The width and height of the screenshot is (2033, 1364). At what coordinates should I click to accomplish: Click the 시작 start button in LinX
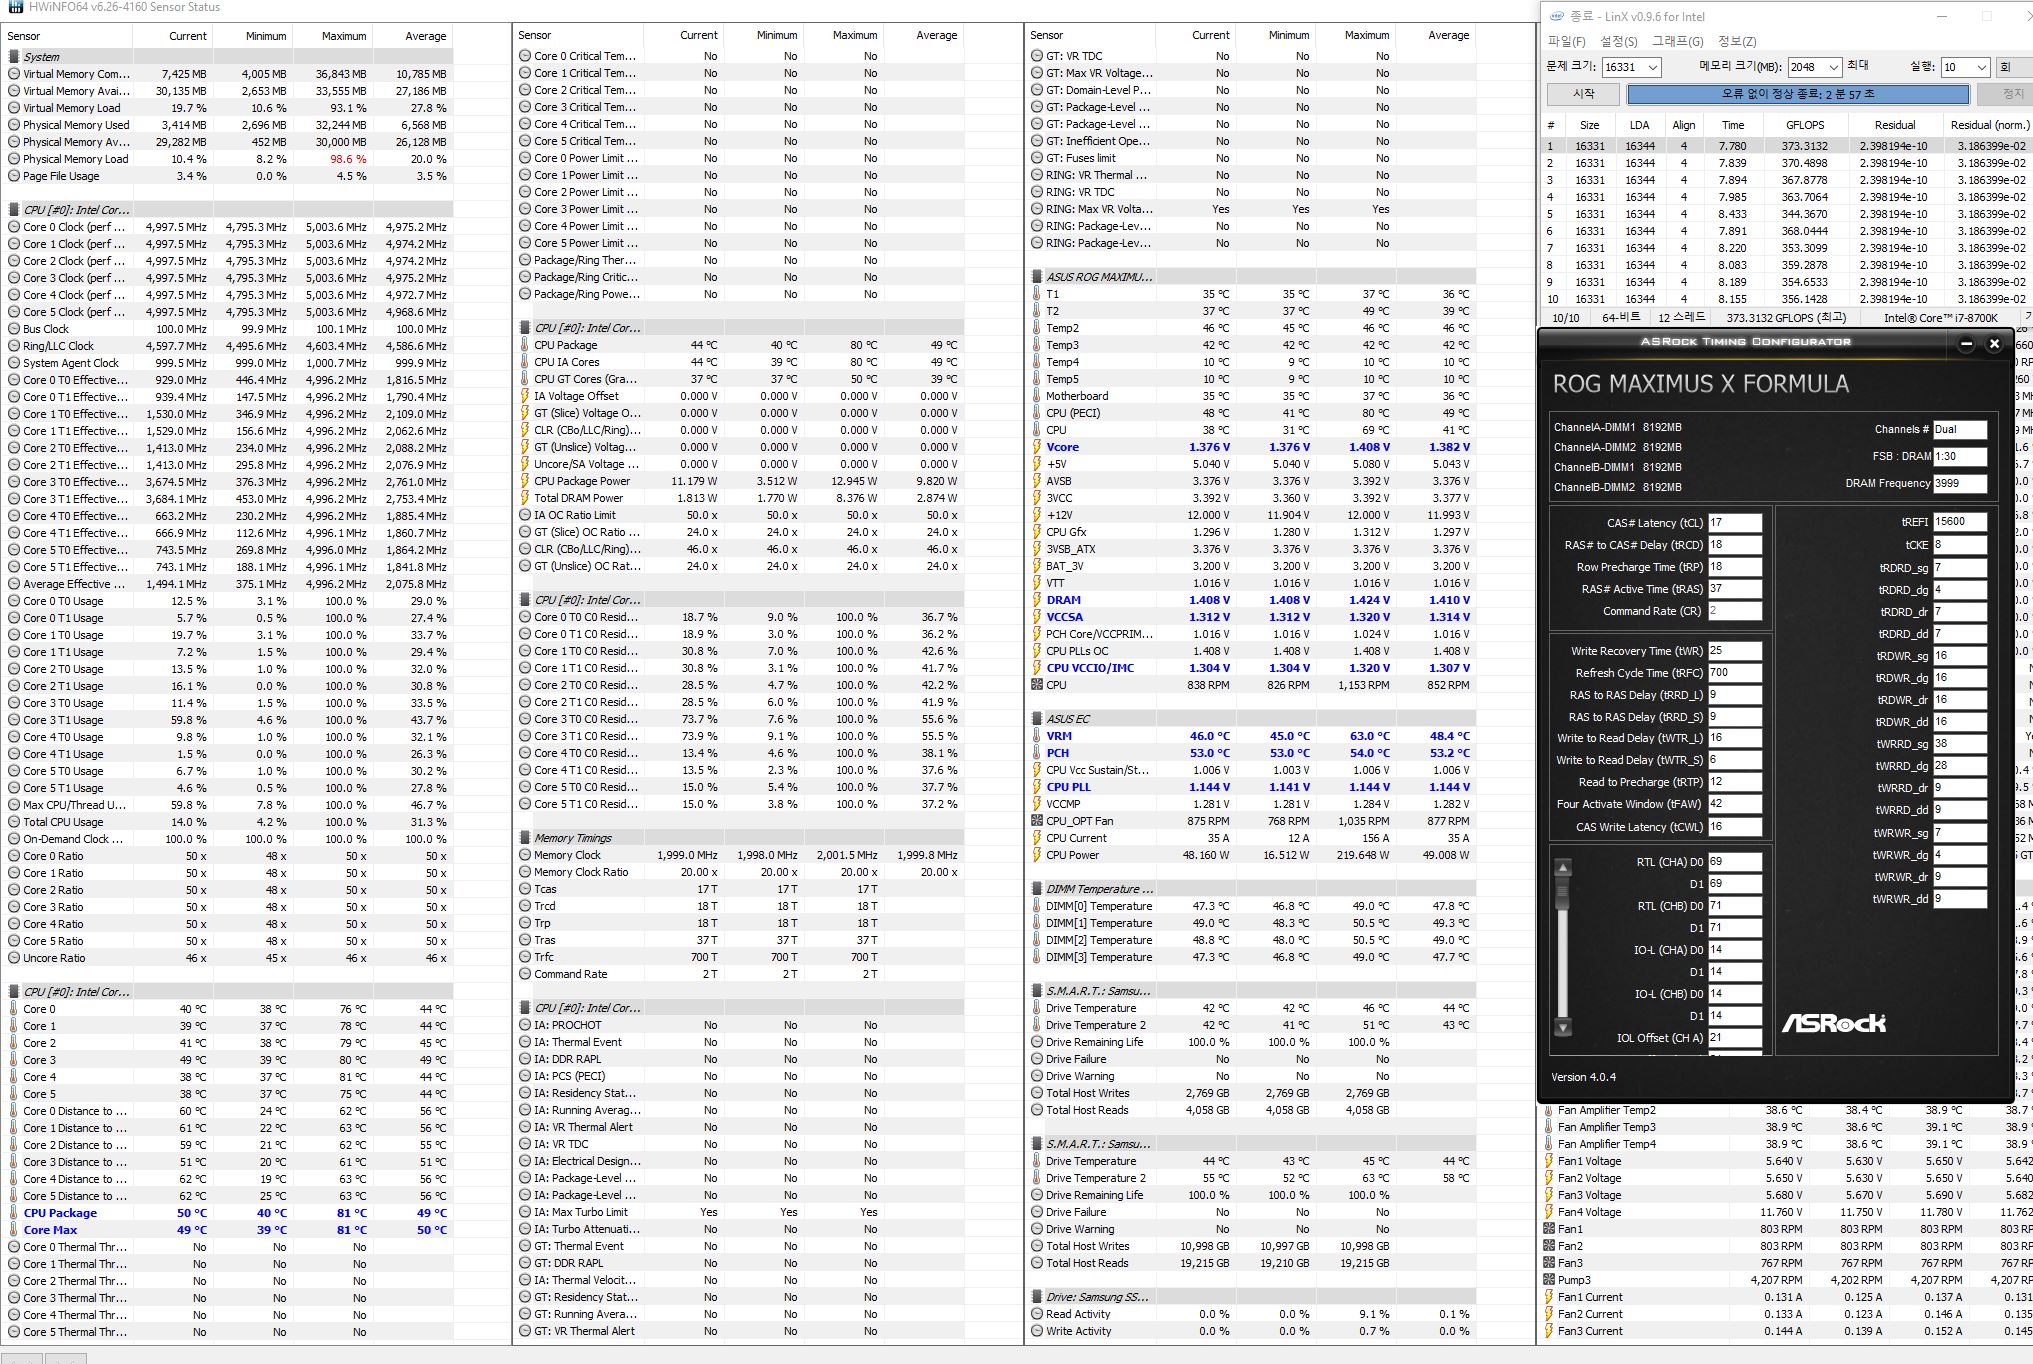1583,94
